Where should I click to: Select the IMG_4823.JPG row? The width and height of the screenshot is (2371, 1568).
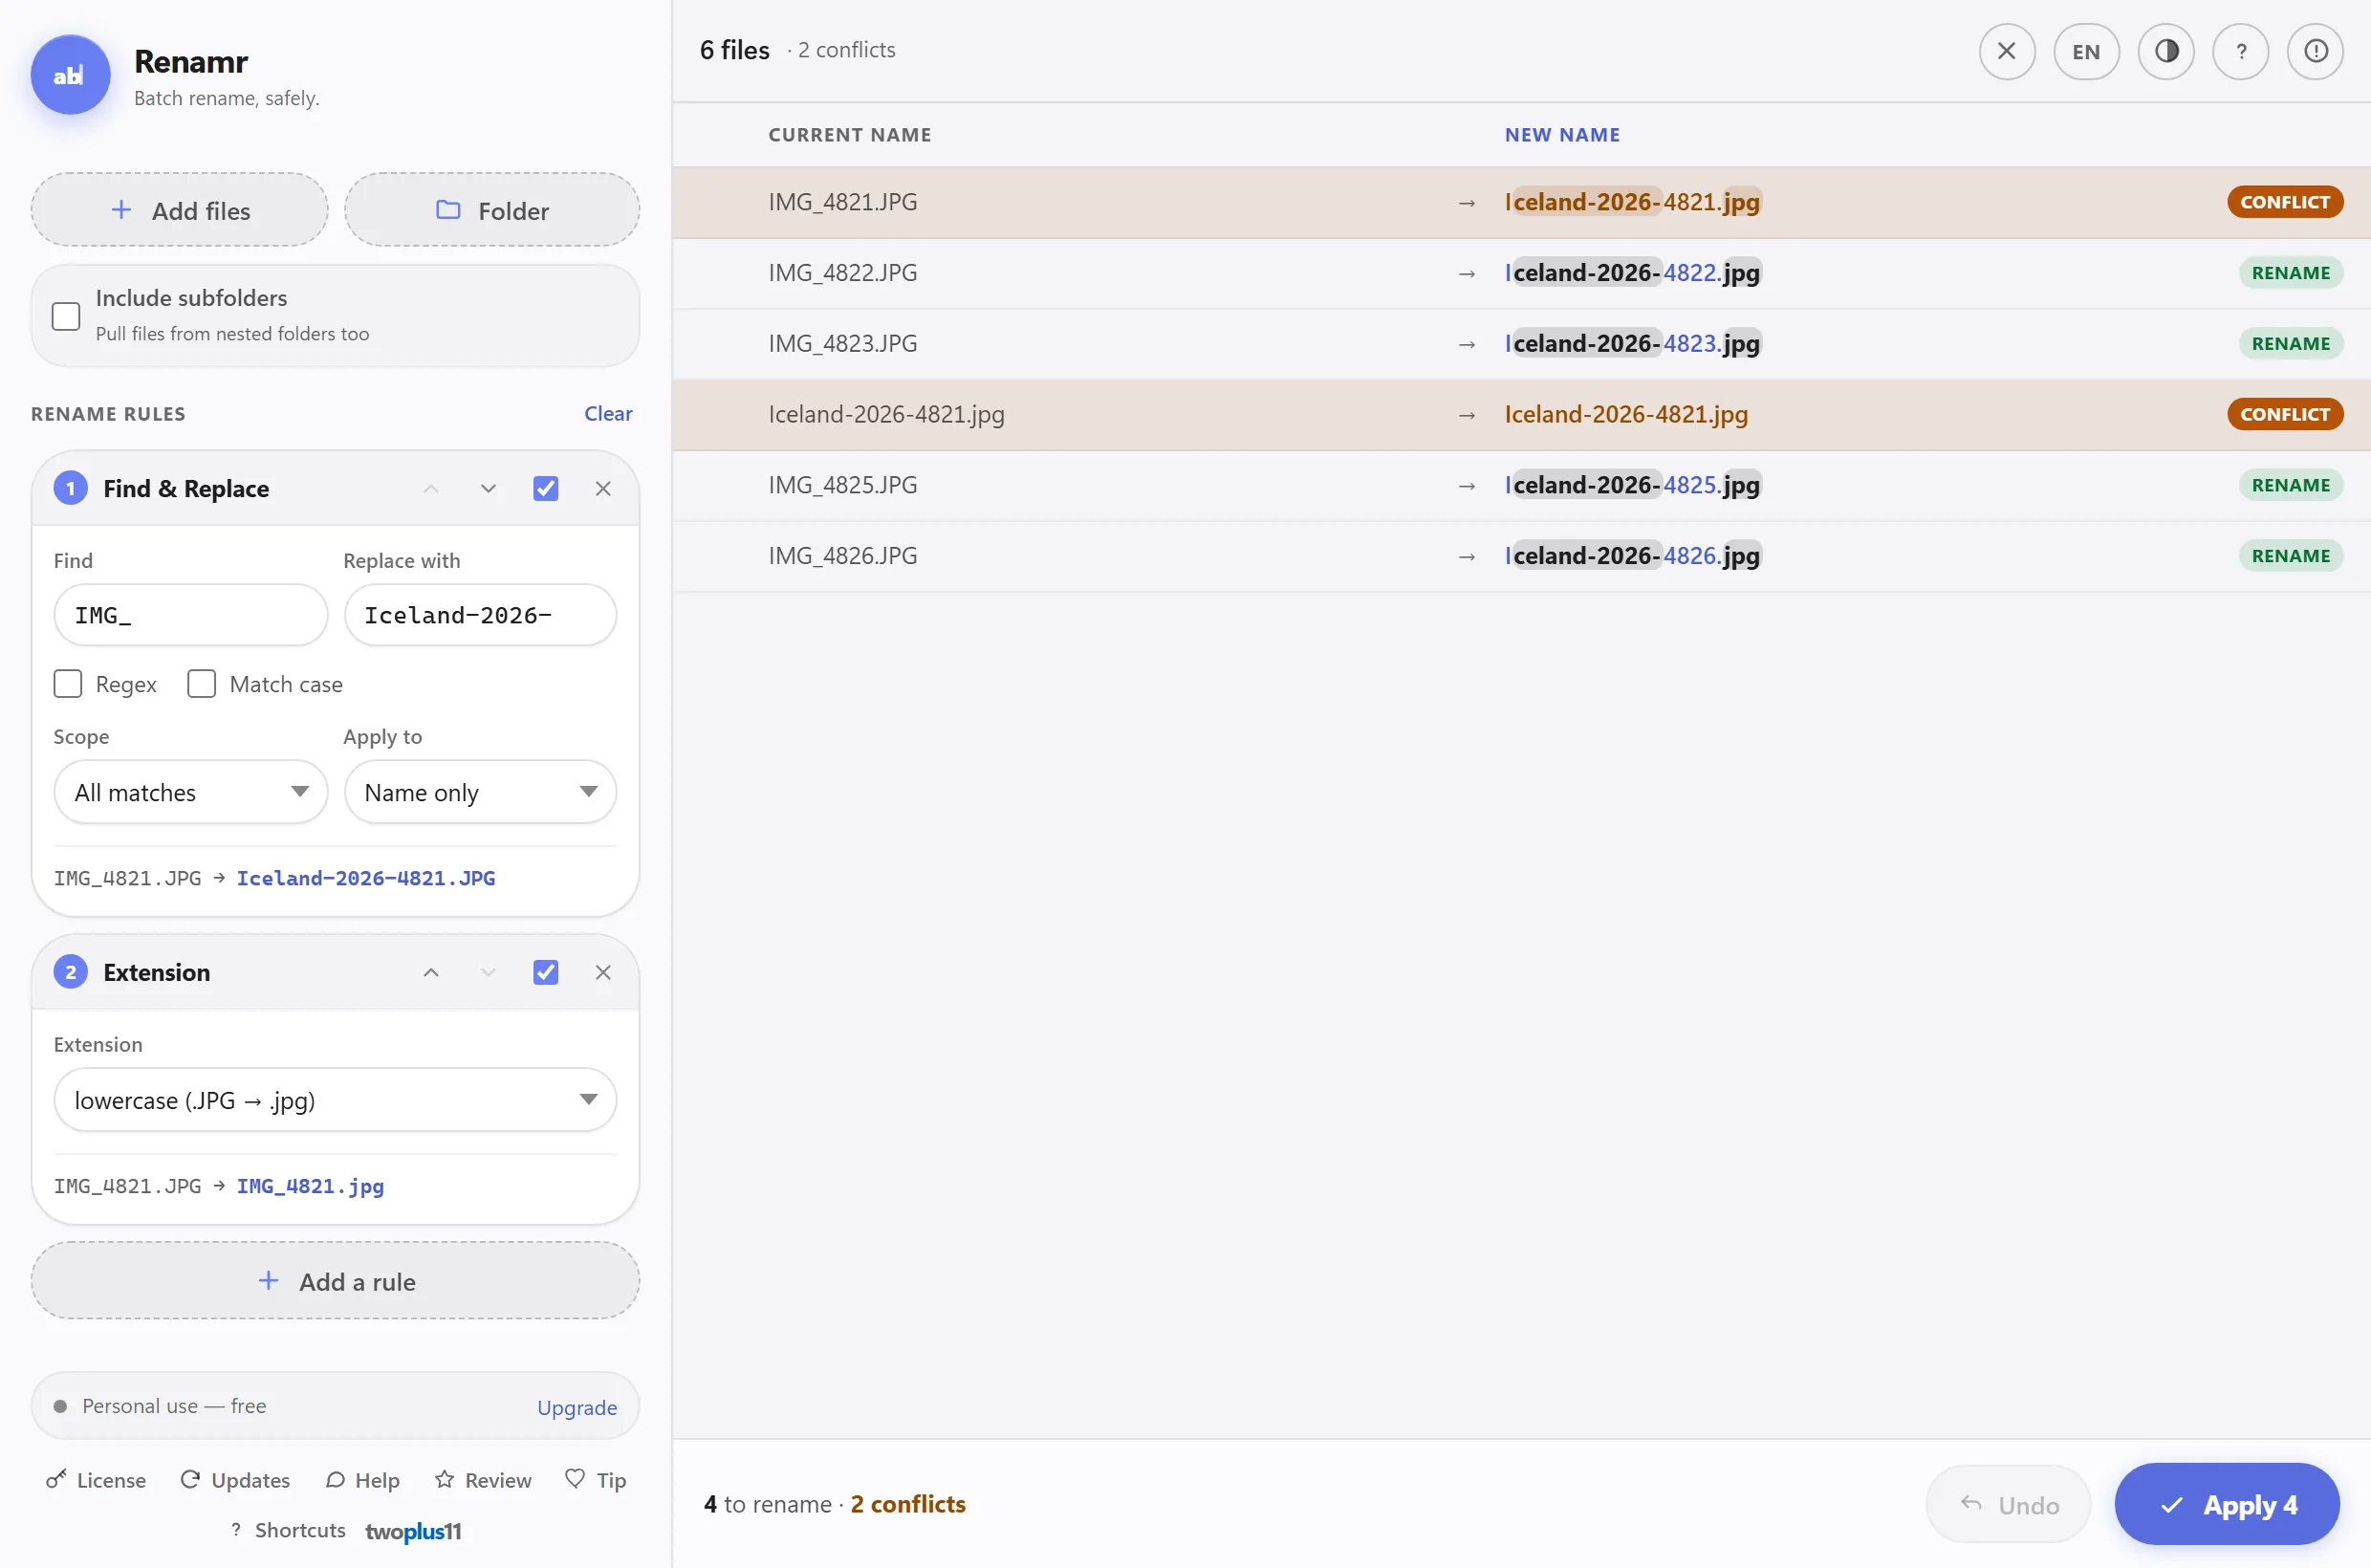point(1521,344)
